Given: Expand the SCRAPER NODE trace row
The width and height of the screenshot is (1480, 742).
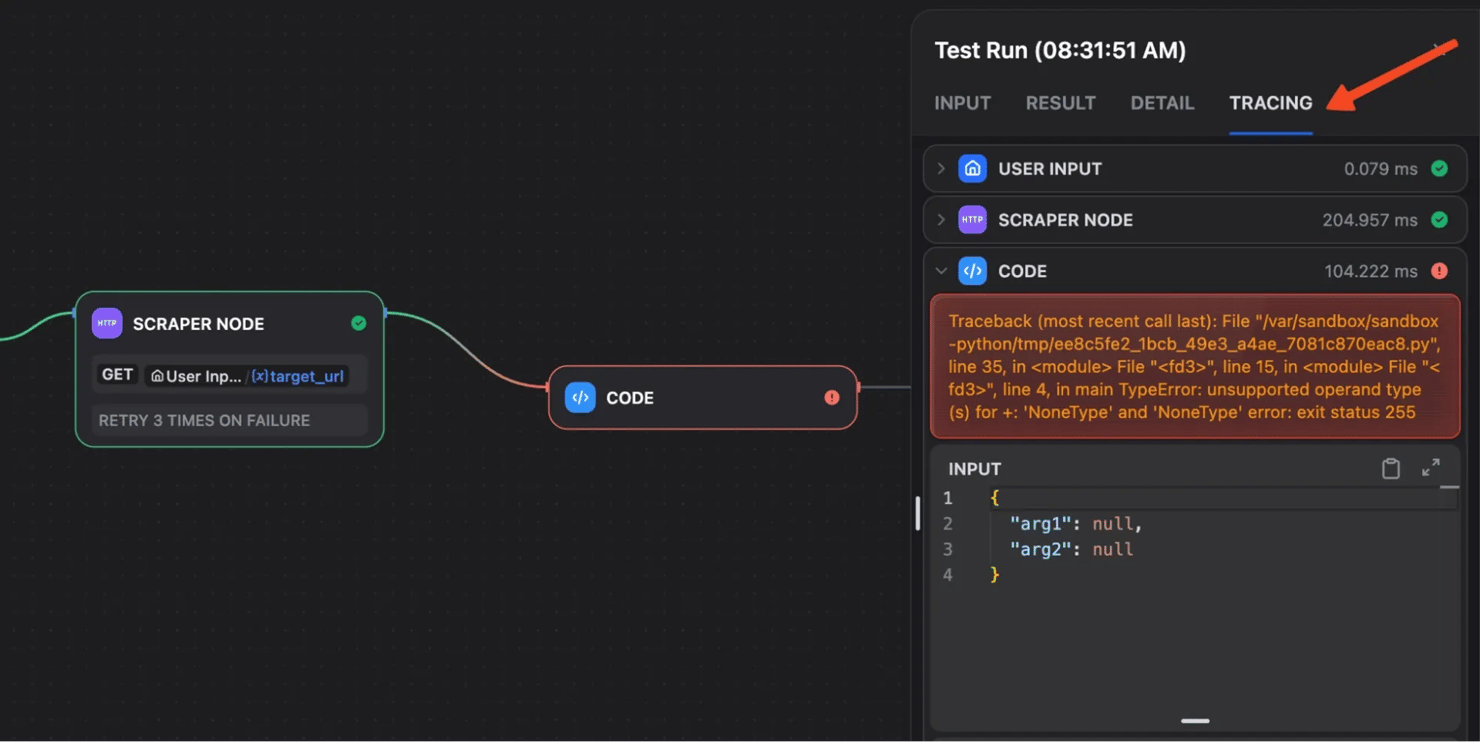Looking at the screenshot, I should pyautogui.click(x=941, y=220).
